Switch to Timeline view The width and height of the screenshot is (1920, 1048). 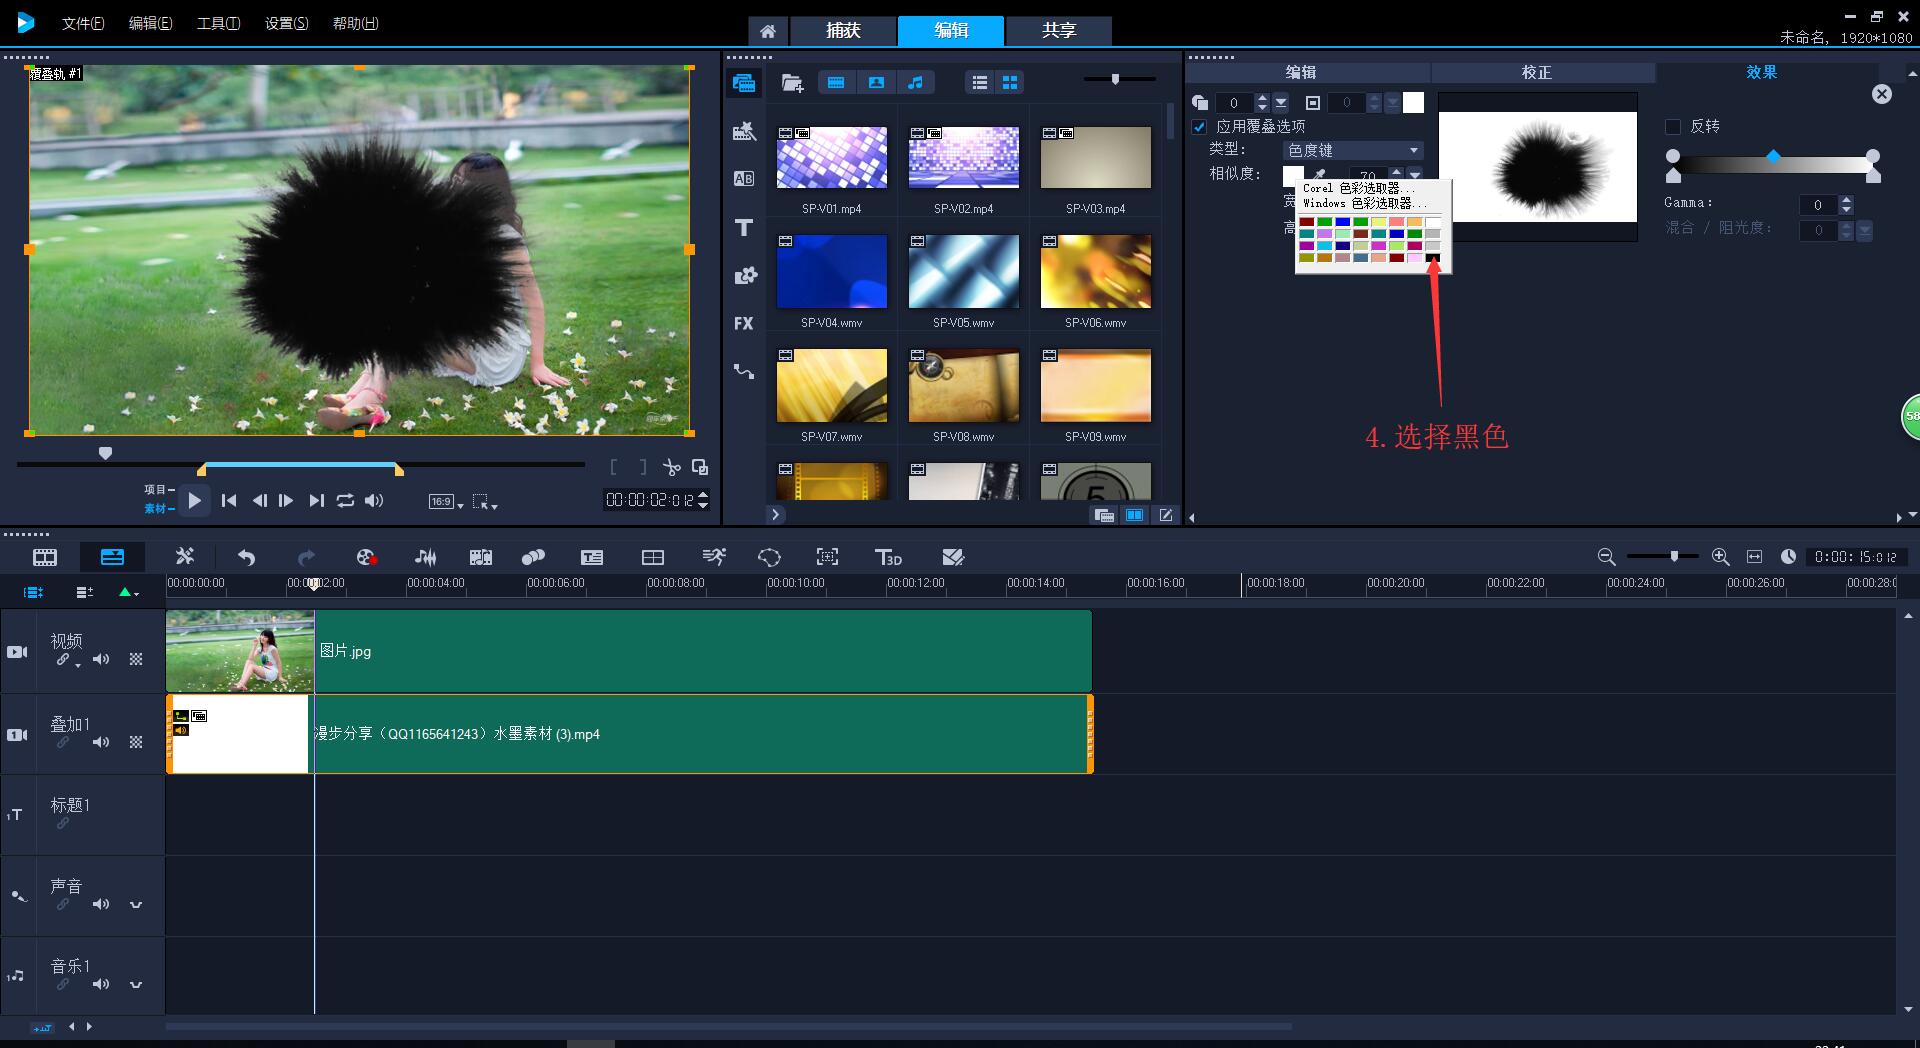[112, 557]
